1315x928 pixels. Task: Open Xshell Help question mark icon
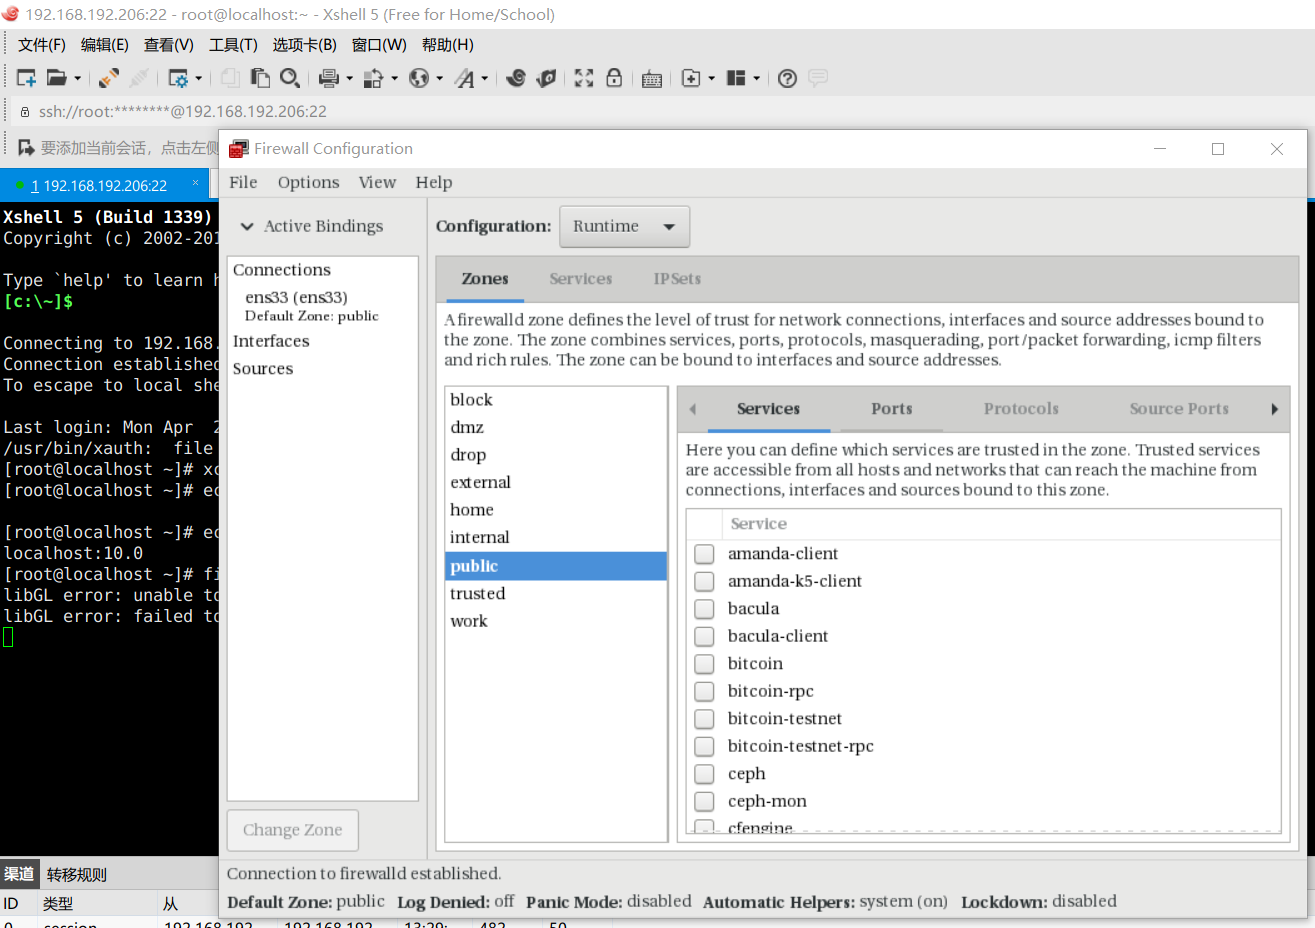click(x=788, y=78)
